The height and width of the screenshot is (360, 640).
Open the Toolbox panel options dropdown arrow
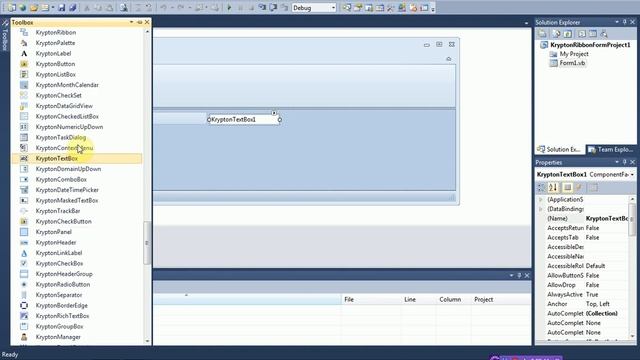pos(131,22)
